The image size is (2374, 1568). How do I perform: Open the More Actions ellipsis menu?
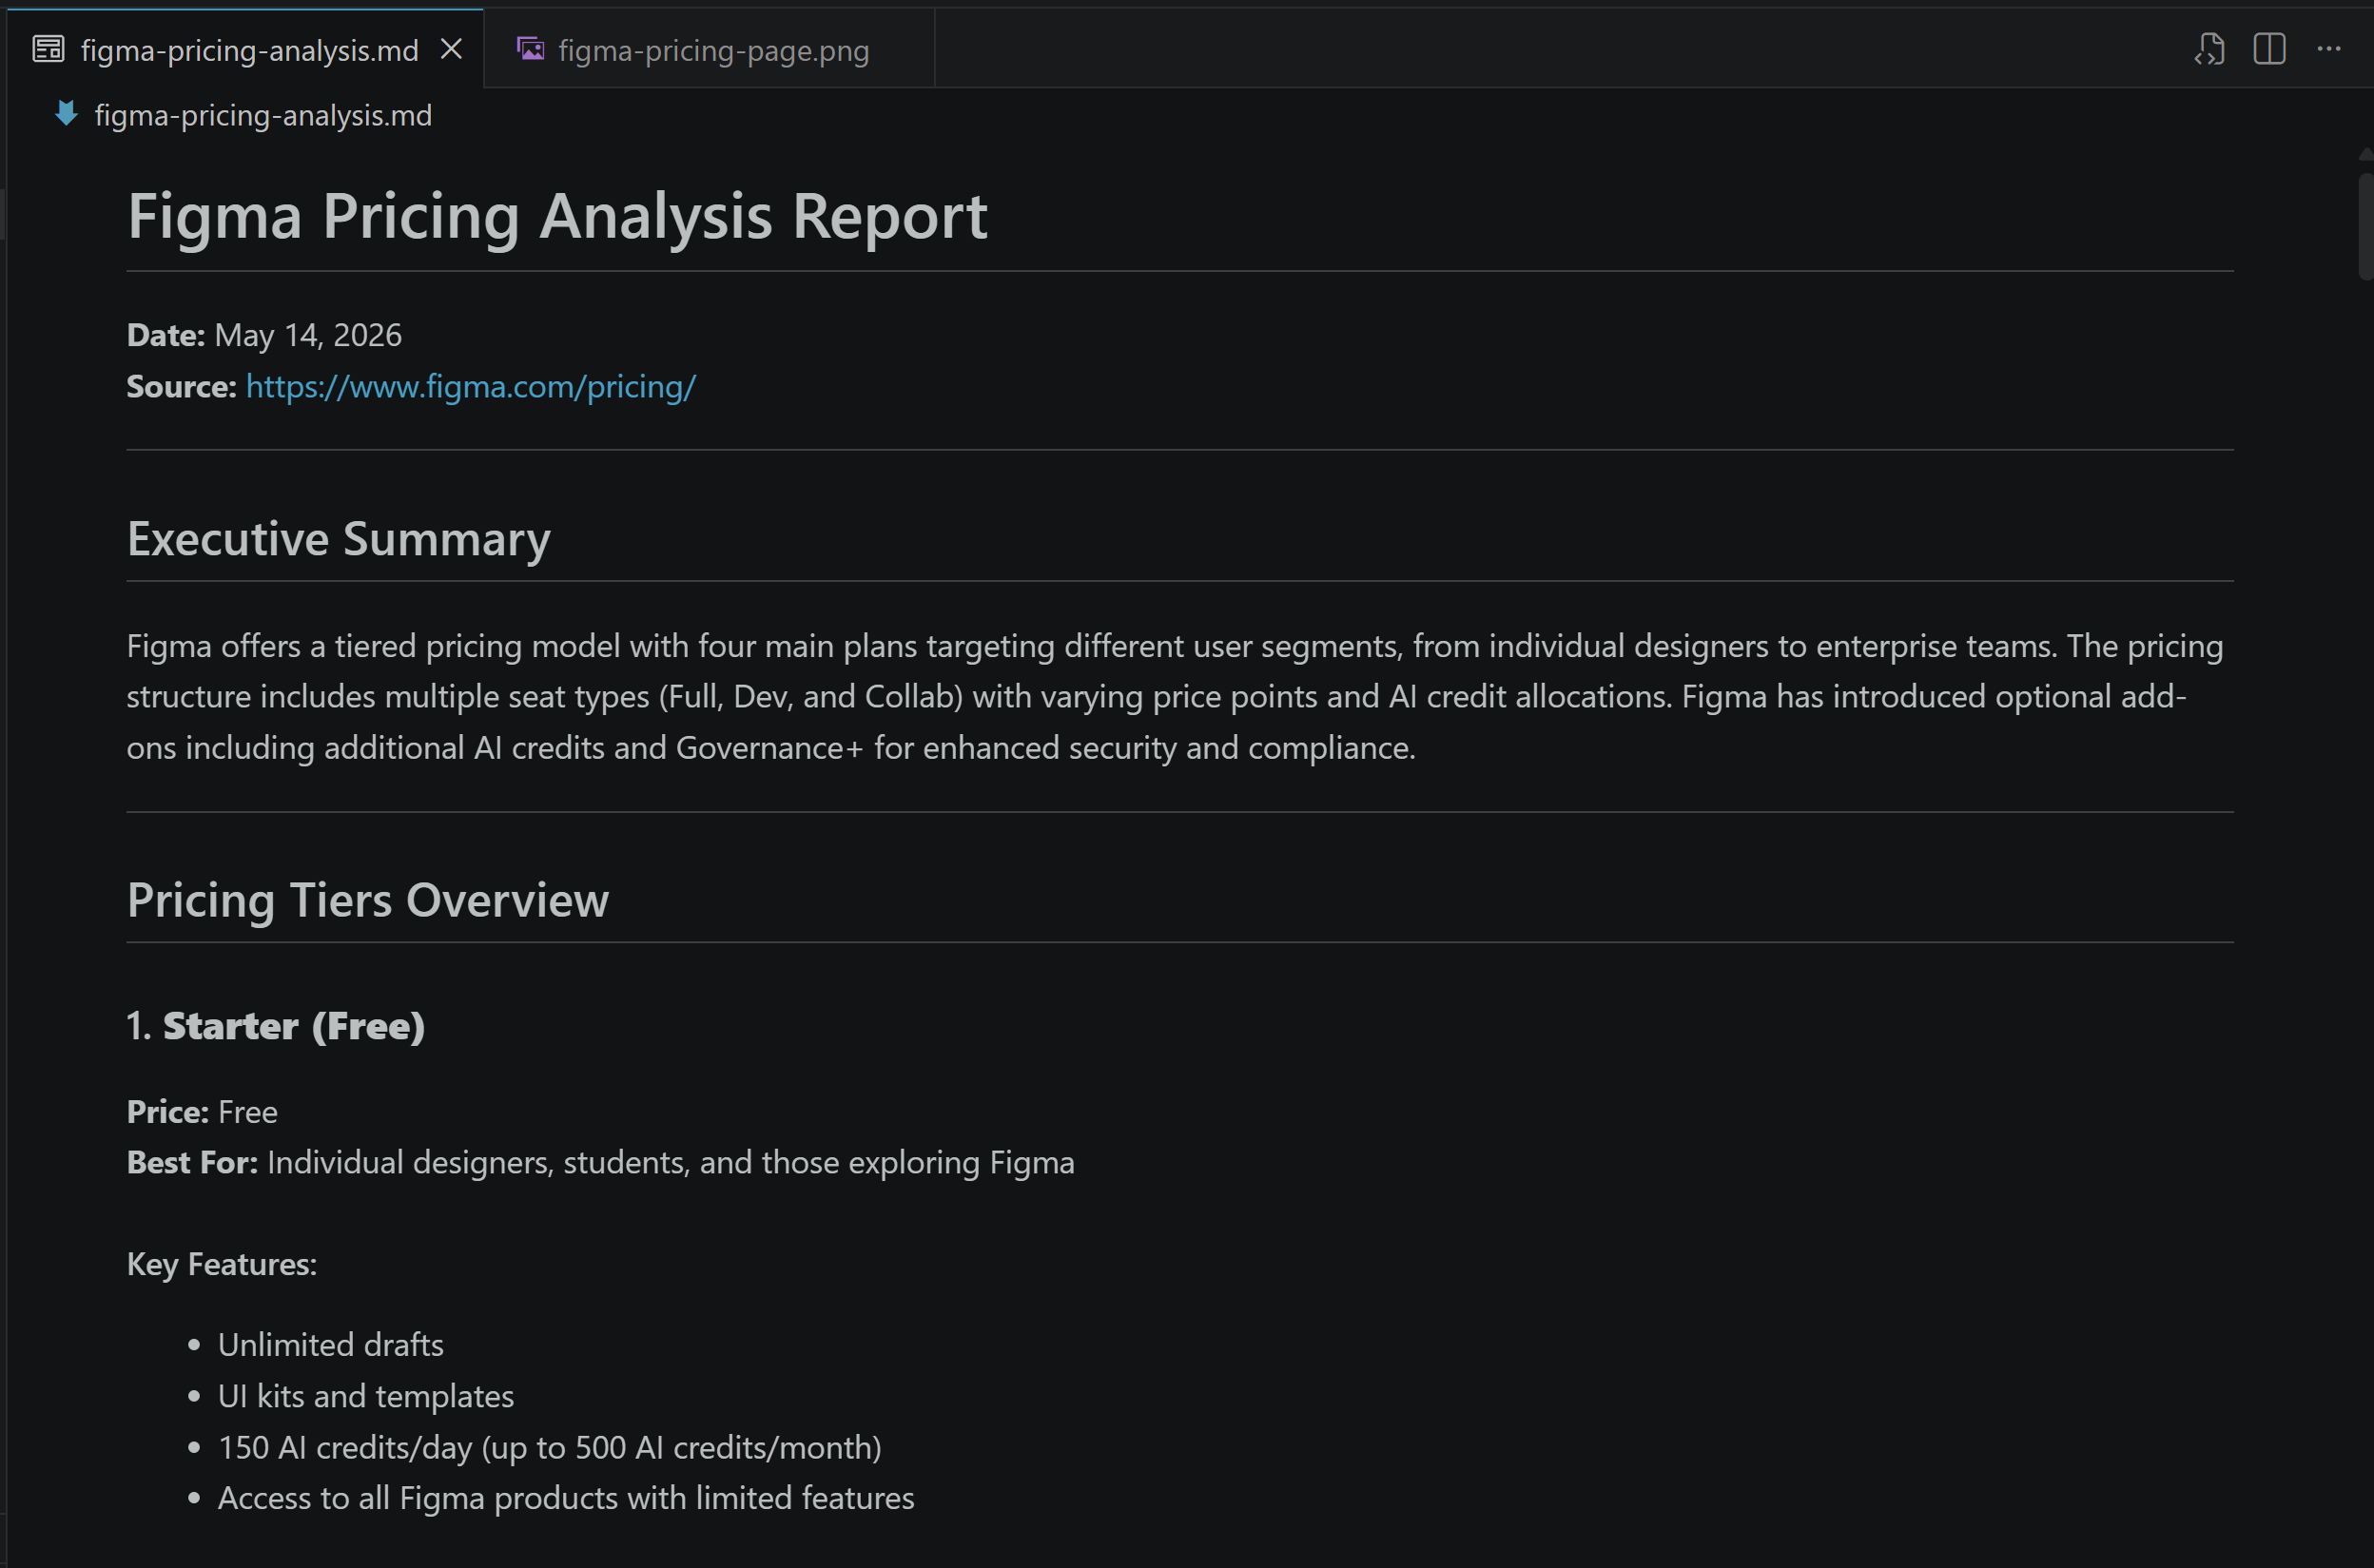[x=2329, y=49]
